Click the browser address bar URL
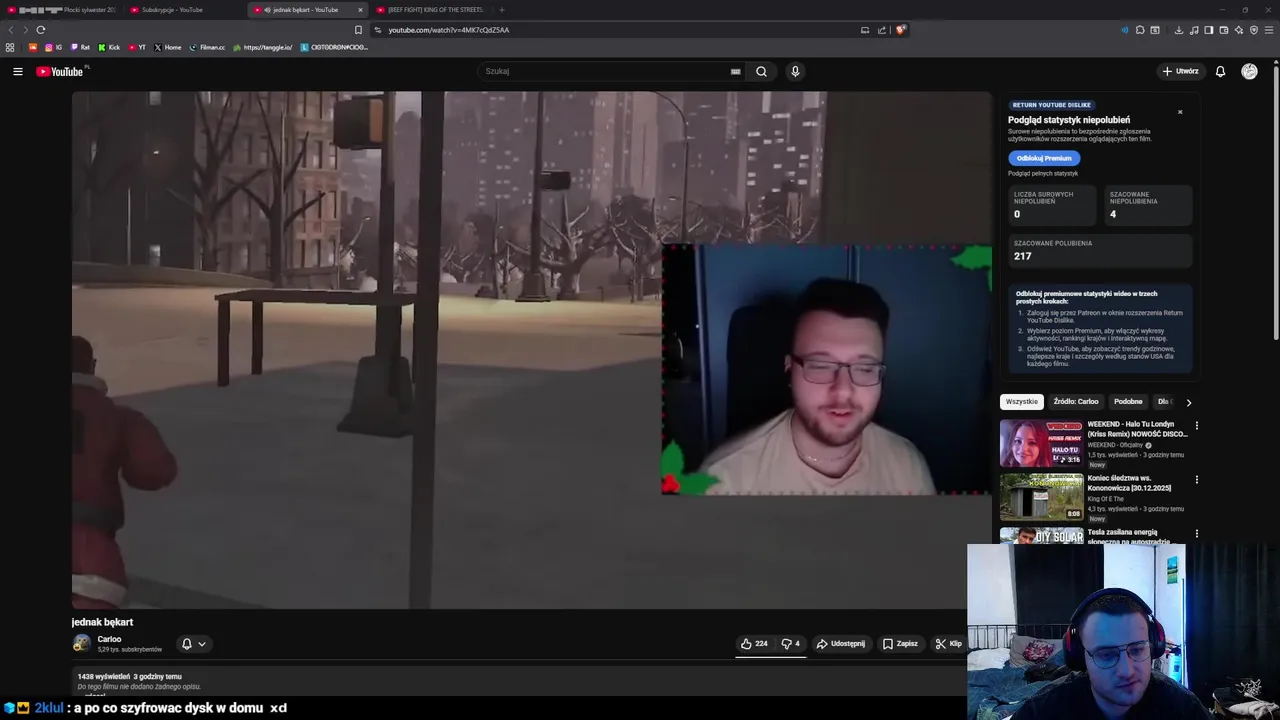 point(449,30)
